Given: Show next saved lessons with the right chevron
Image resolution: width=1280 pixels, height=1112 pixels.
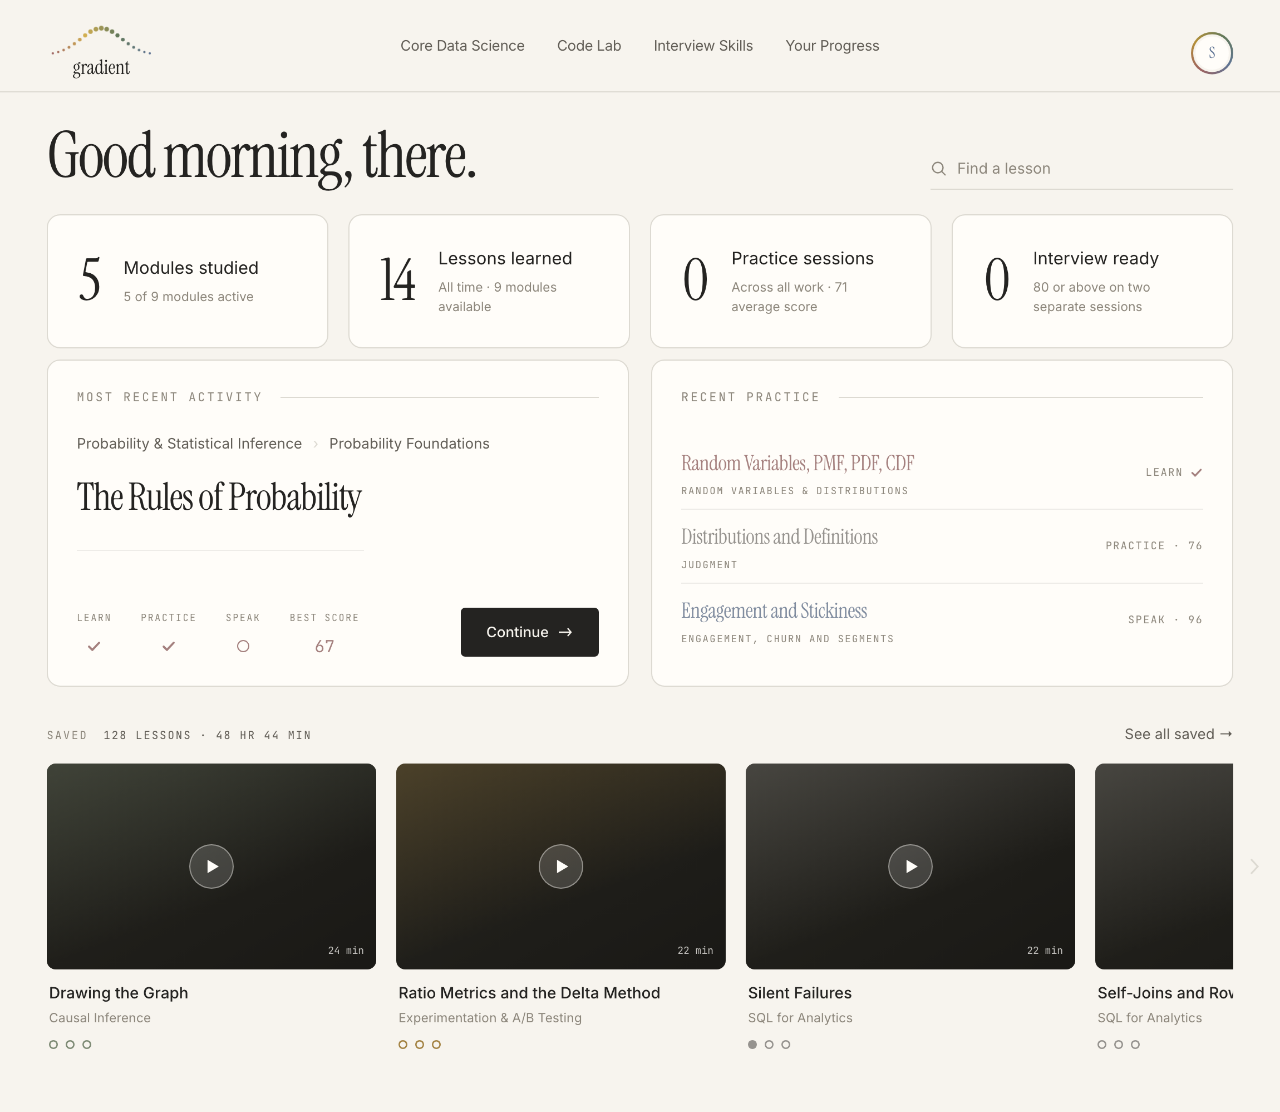Looking at the screenshot, I should pos(1254,866).
